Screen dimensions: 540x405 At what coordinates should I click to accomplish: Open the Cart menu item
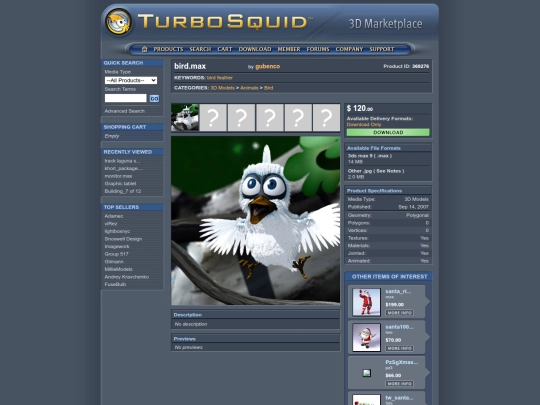(225, 49)
